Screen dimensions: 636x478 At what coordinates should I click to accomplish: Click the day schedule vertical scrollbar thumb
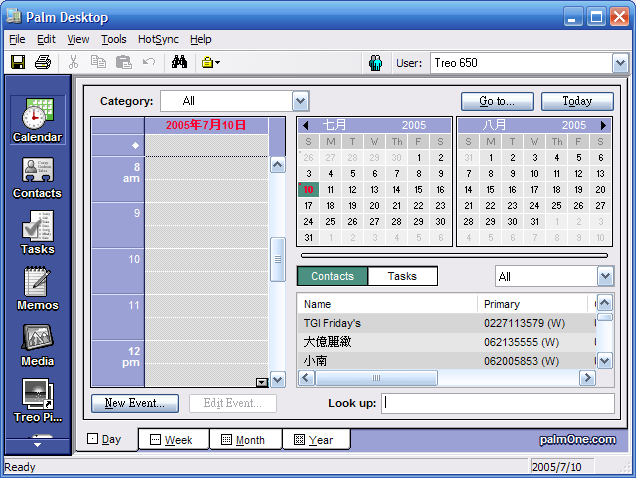277,259
